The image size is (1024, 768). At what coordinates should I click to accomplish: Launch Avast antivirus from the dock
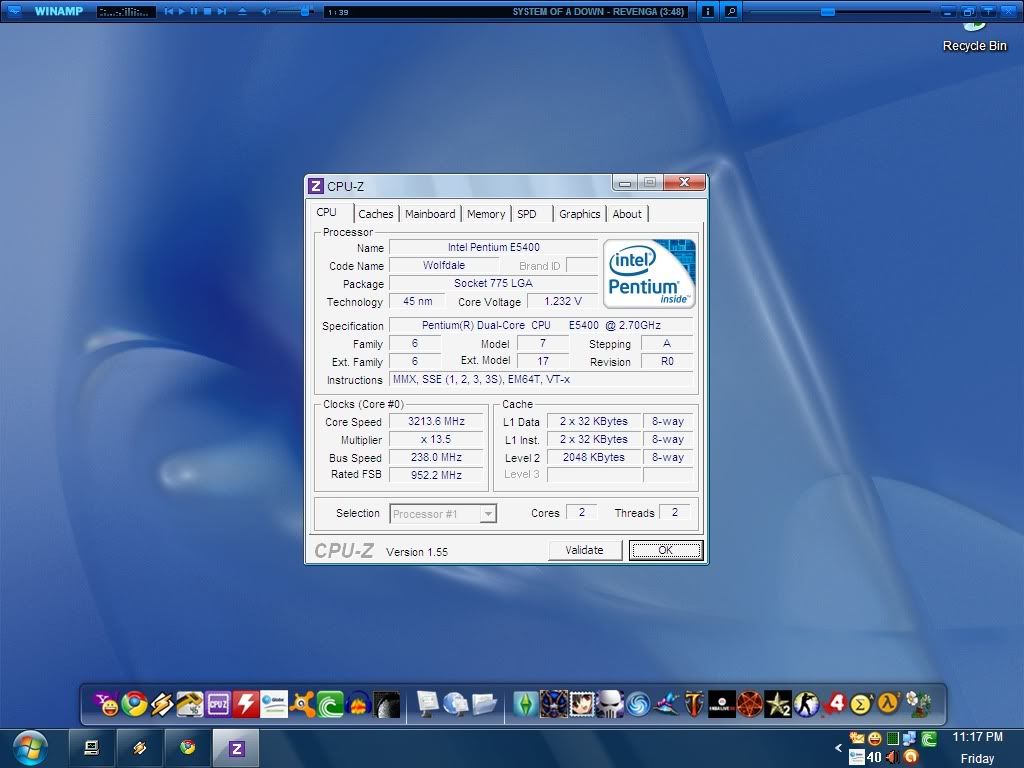(x=302, y=704)
